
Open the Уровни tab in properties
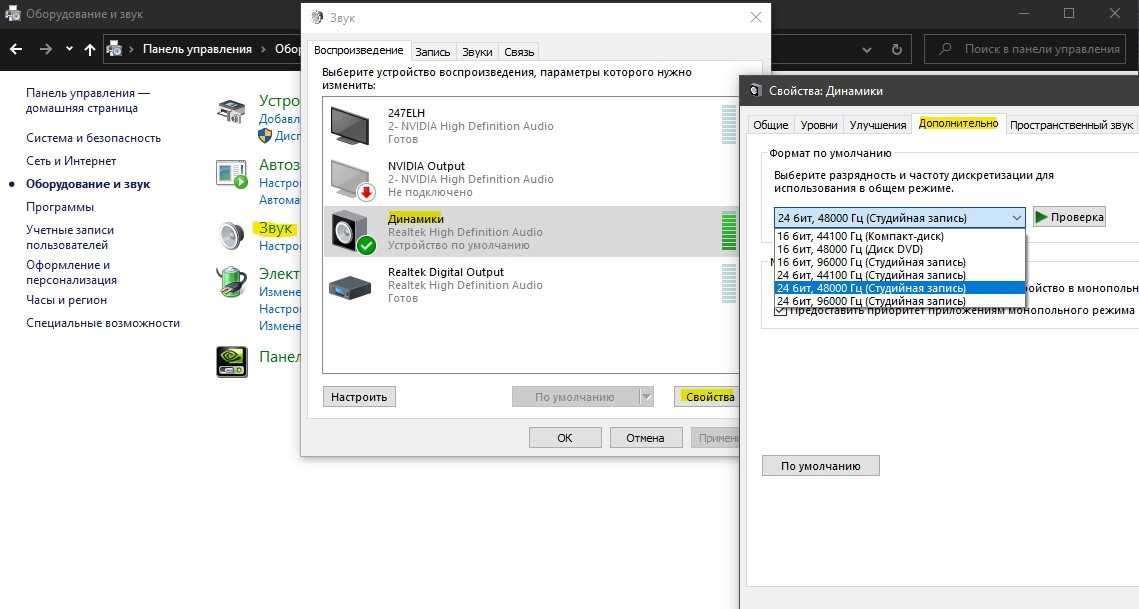coord(819,125)
